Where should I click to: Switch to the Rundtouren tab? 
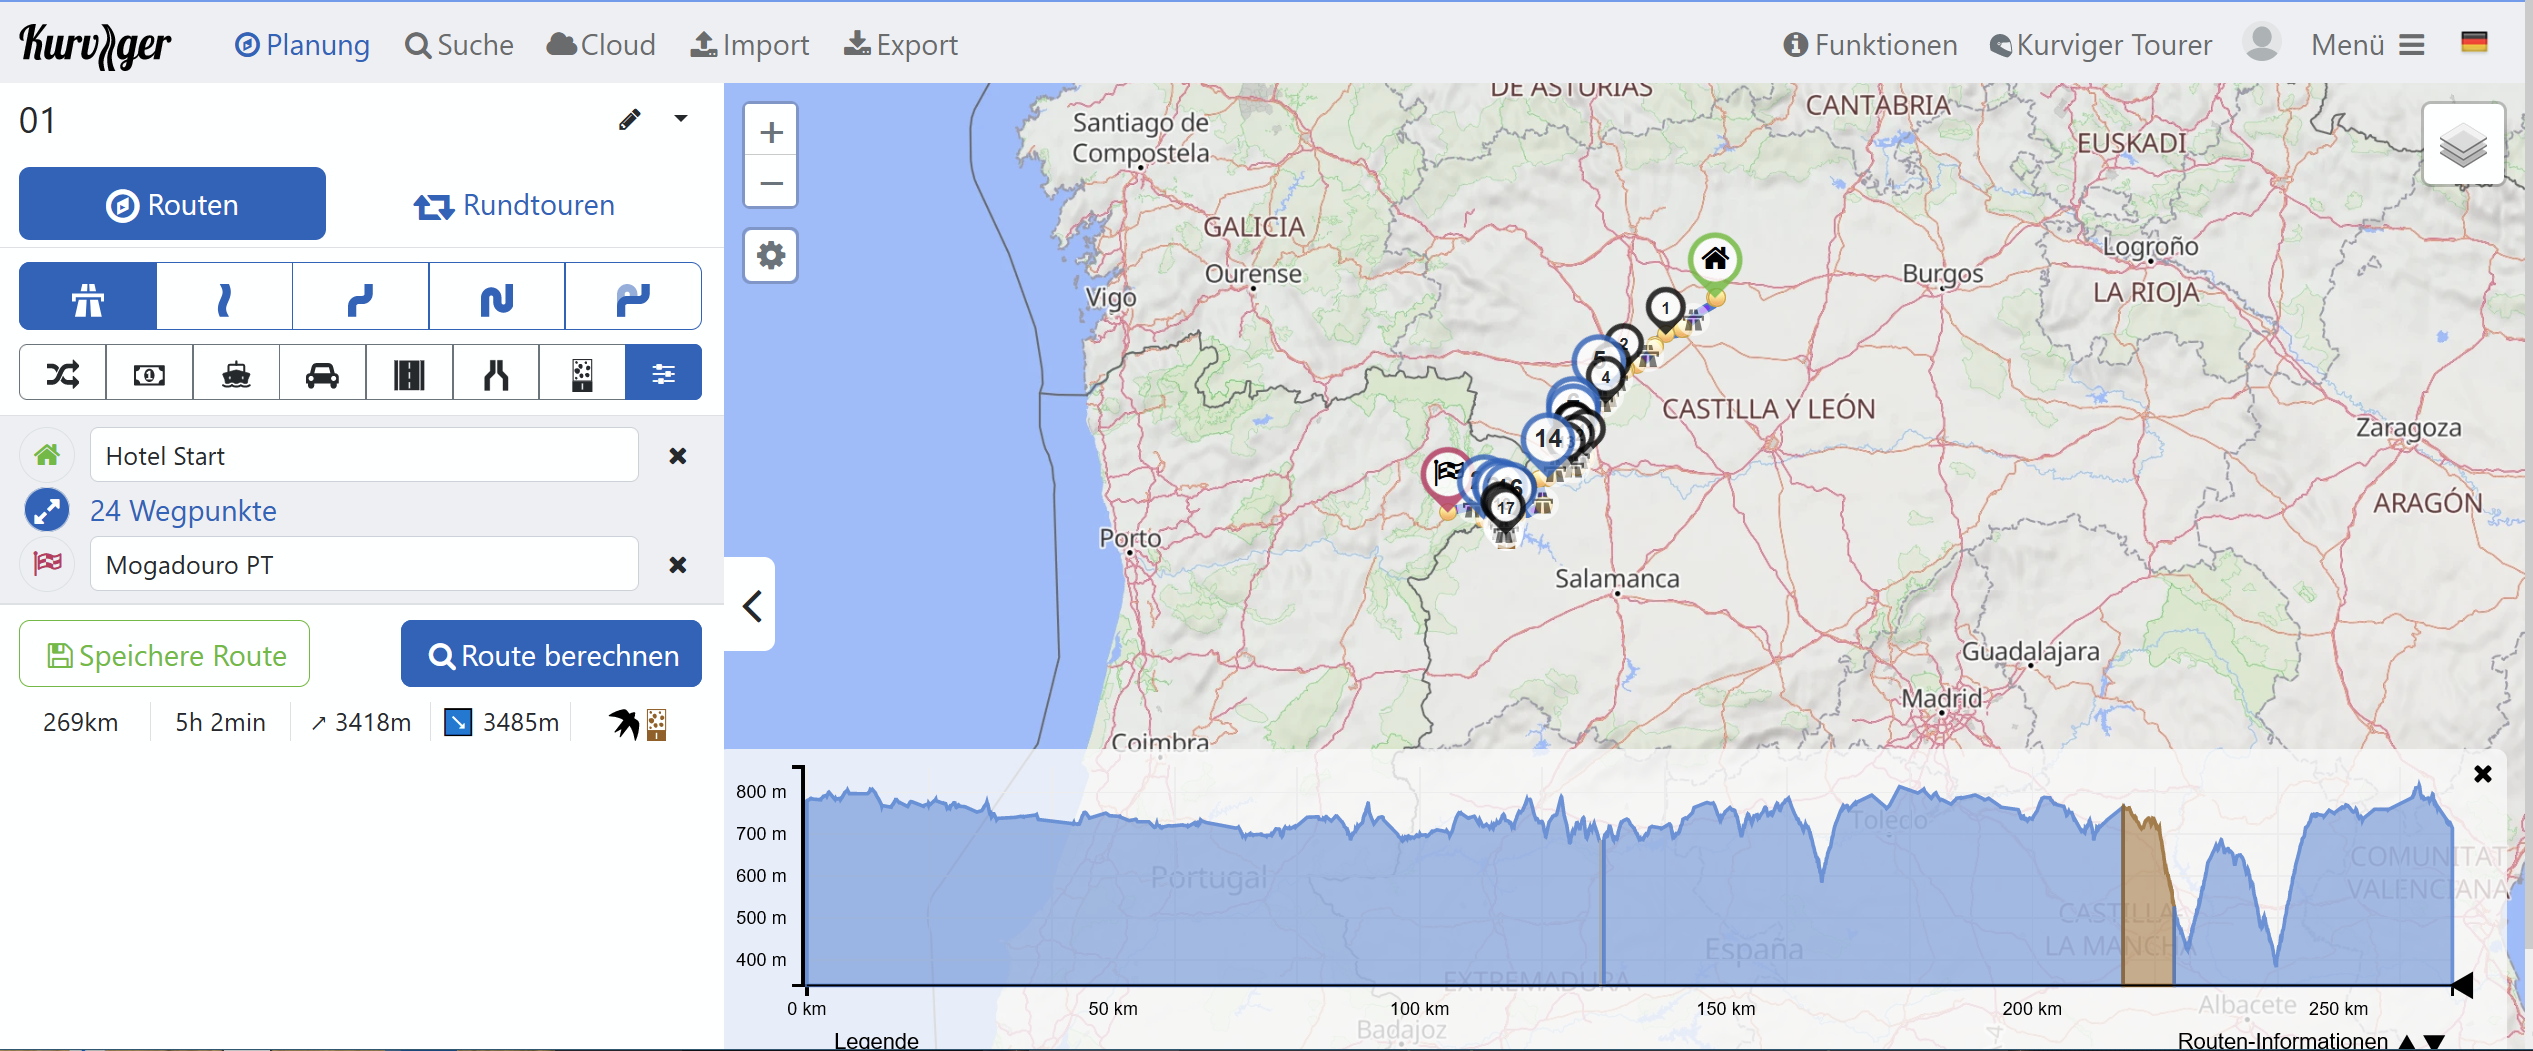pyautogui.click(x=514, y=205)
